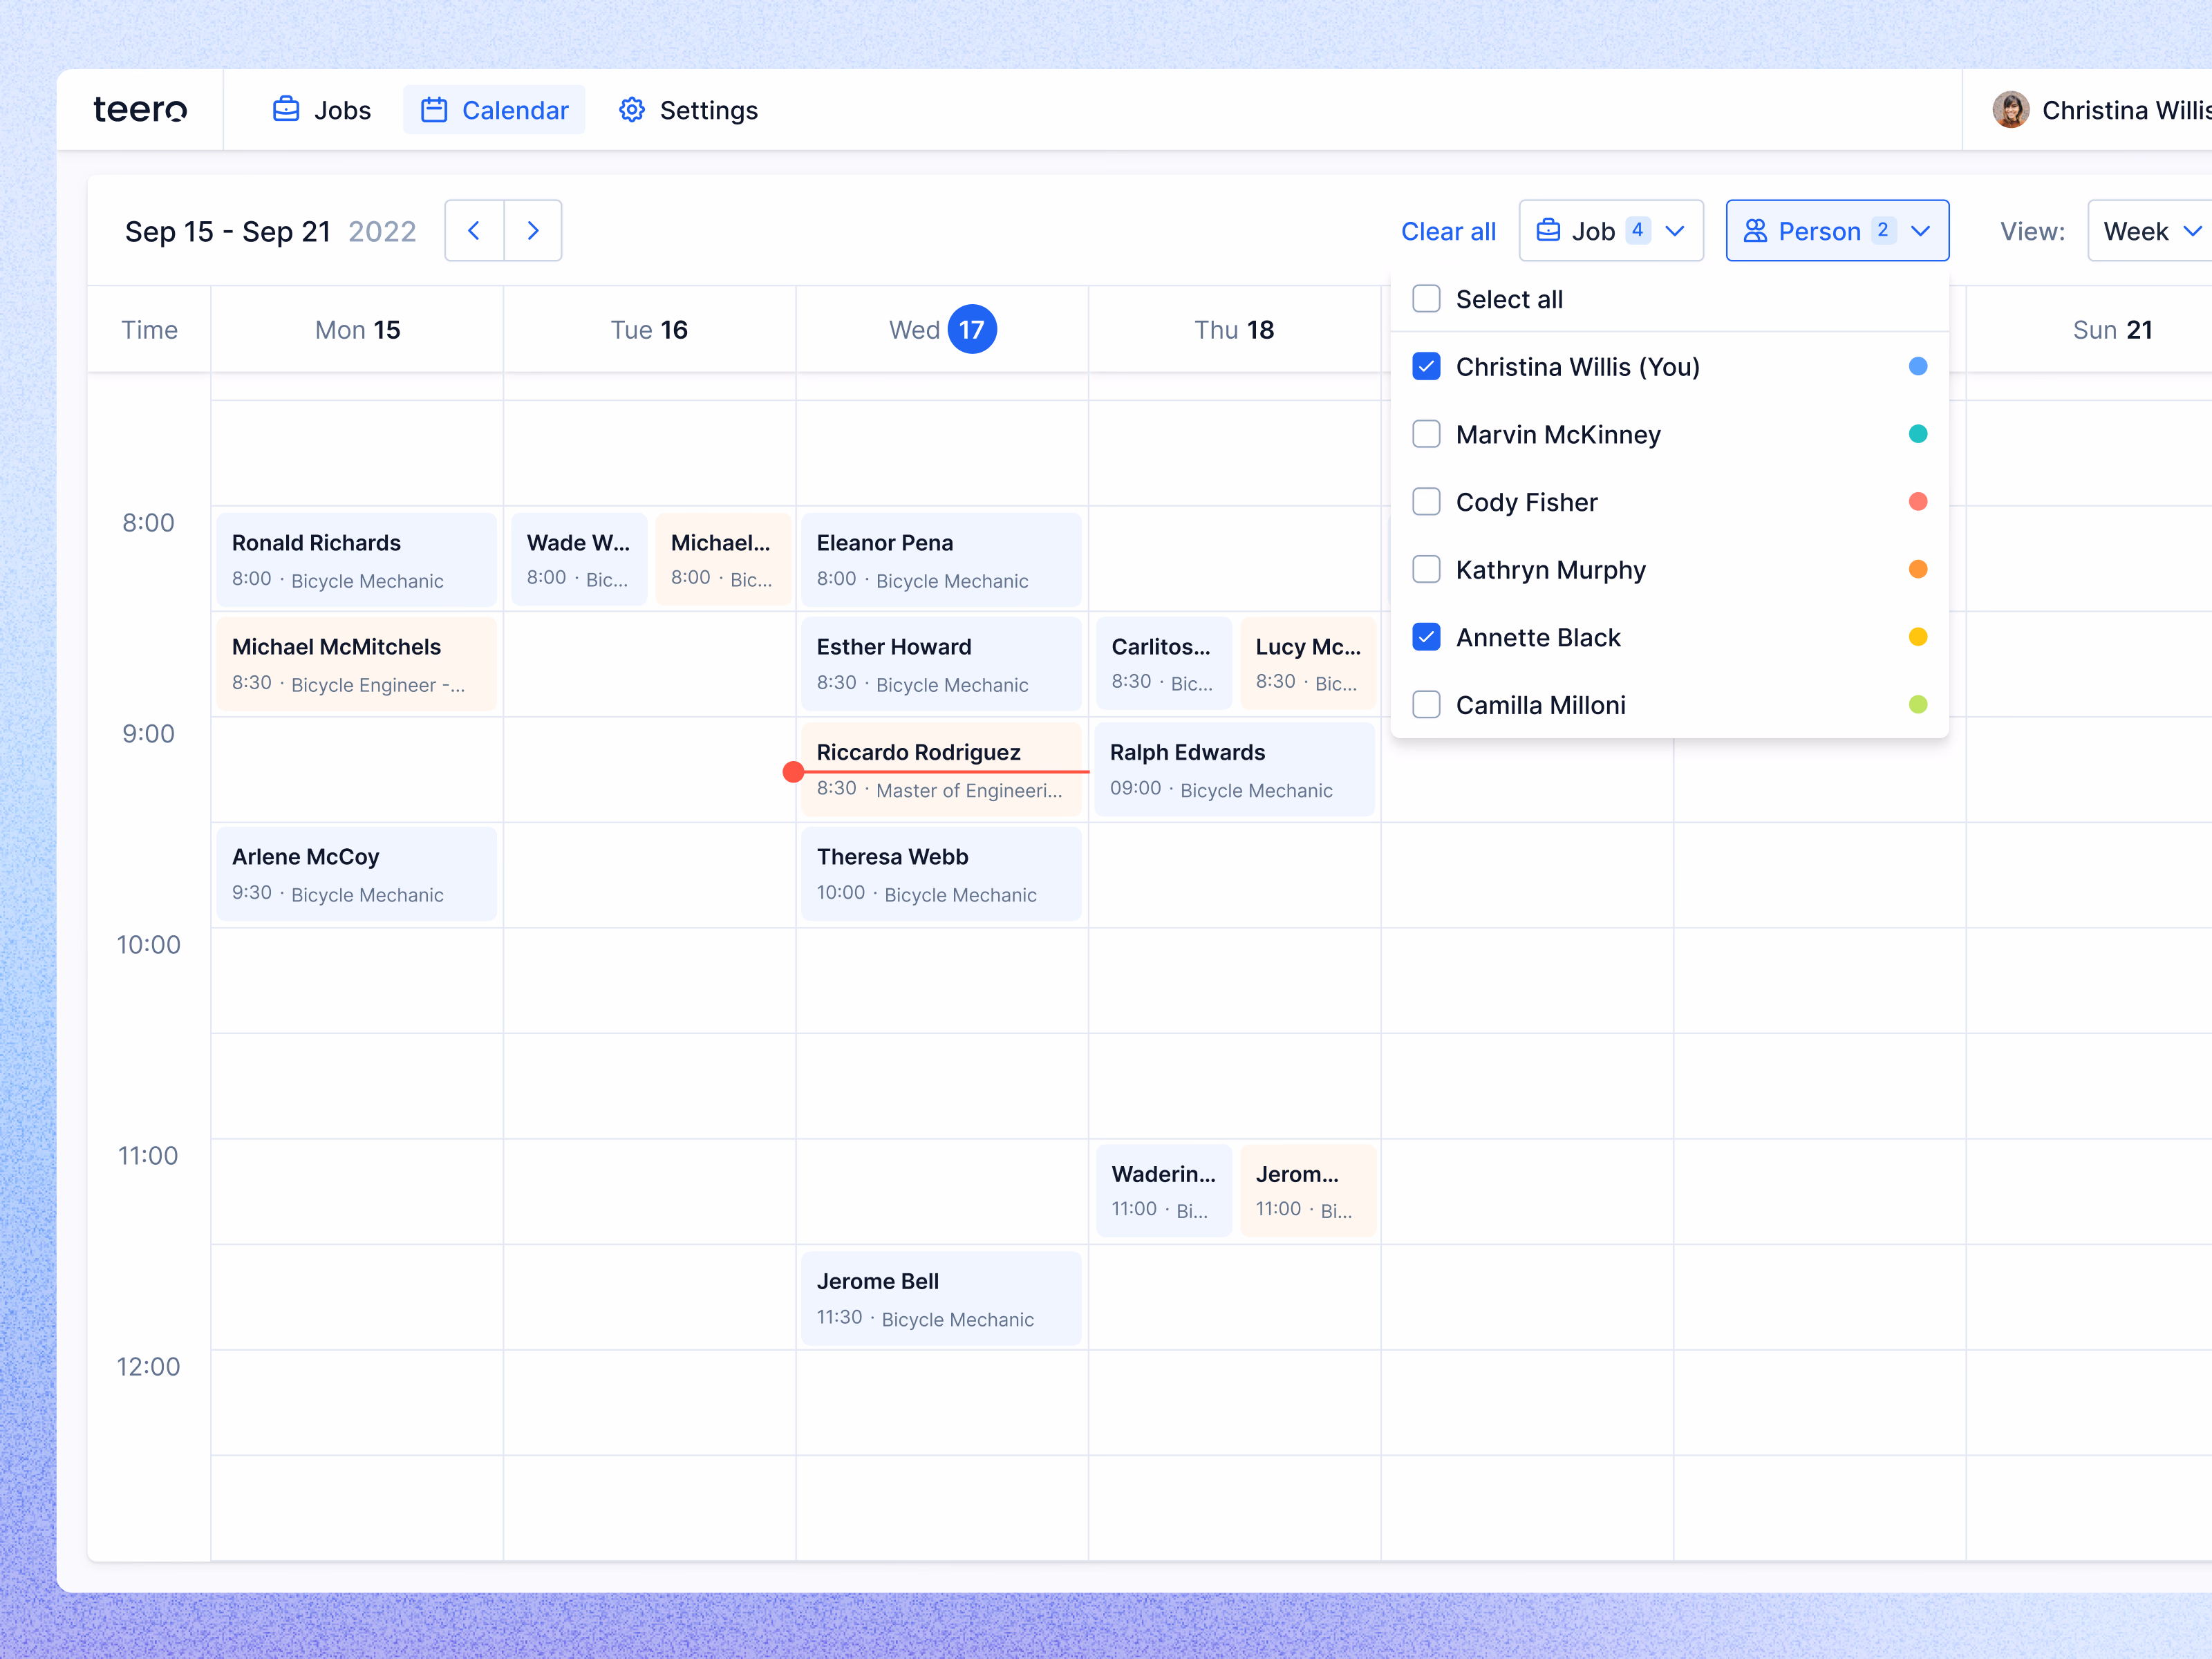Screen dimensions: 2212x1659
Task: Check the Kathryn Murphy checkbox
Action: point(1426,570)
